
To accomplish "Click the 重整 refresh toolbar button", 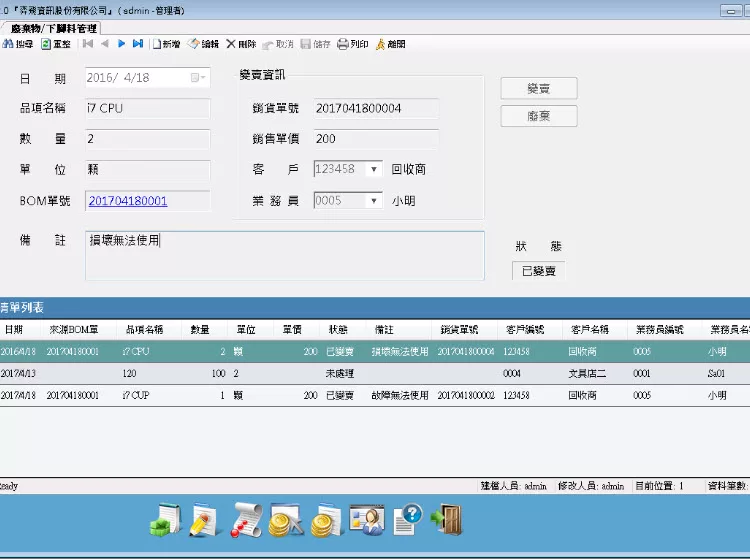I will [56, 44].
